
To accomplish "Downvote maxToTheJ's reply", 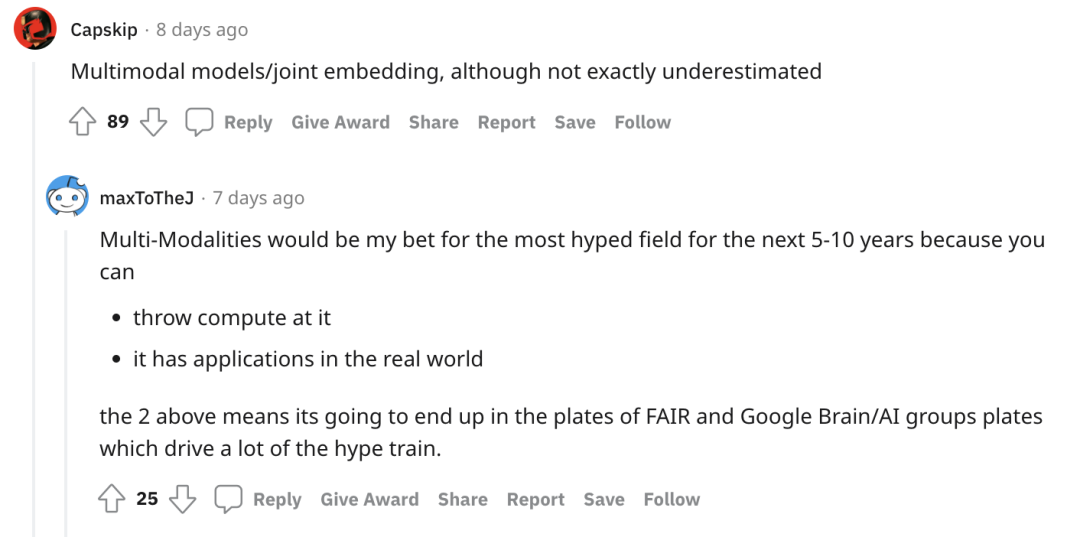I will click(x=182, y=499).
